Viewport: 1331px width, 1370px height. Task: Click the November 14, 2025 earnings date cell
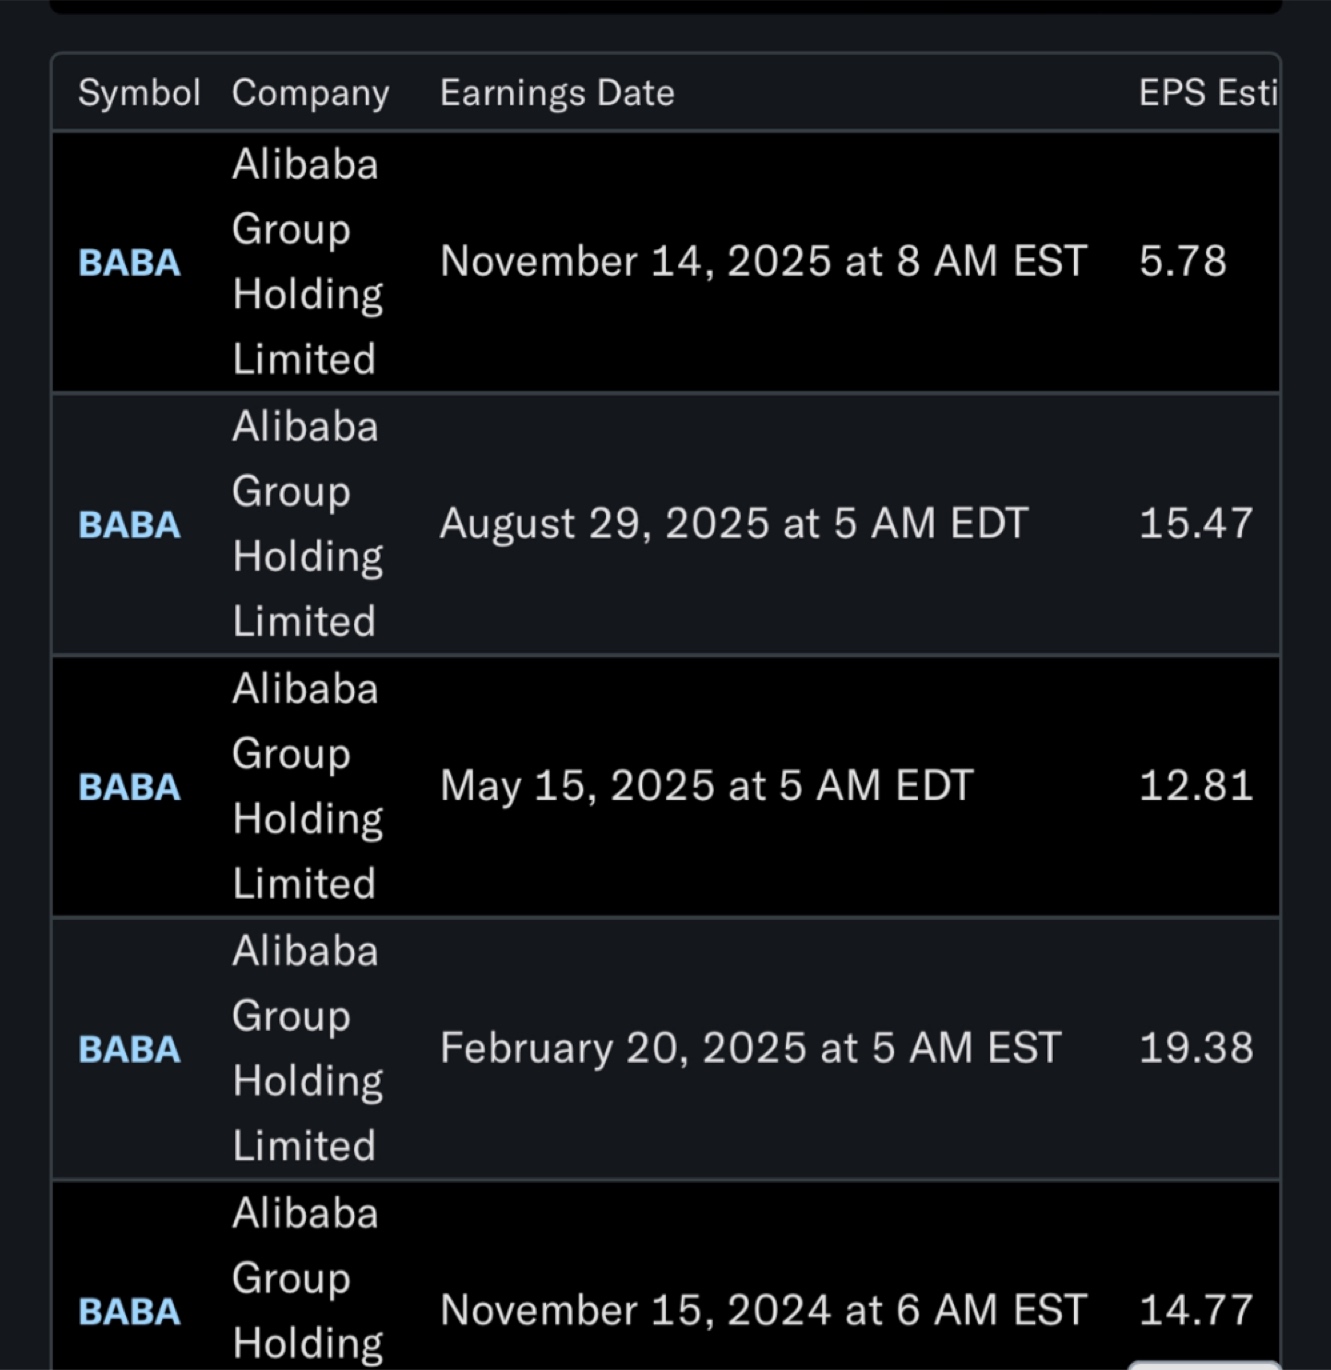point(762,262)
